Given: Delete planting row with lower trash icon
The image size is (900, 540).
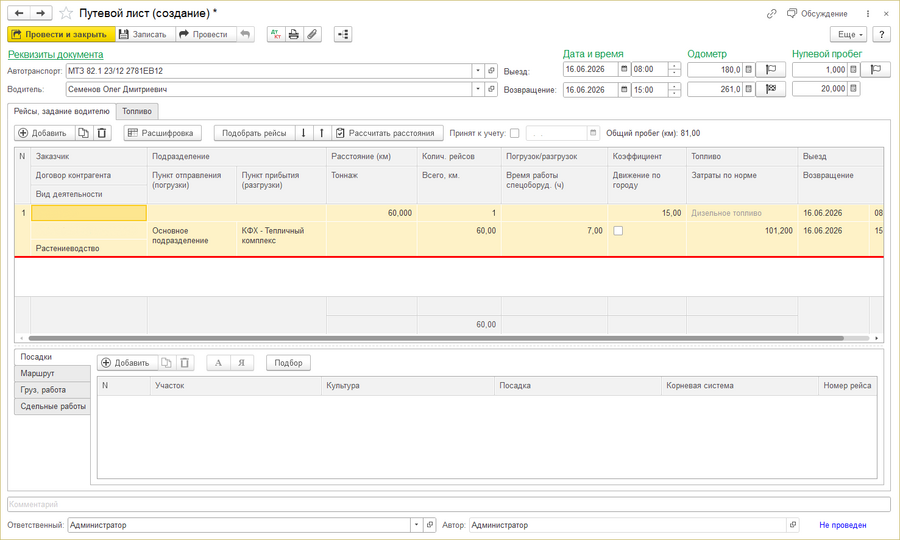Looking at the screenshot, I should (x=184, y=363).
